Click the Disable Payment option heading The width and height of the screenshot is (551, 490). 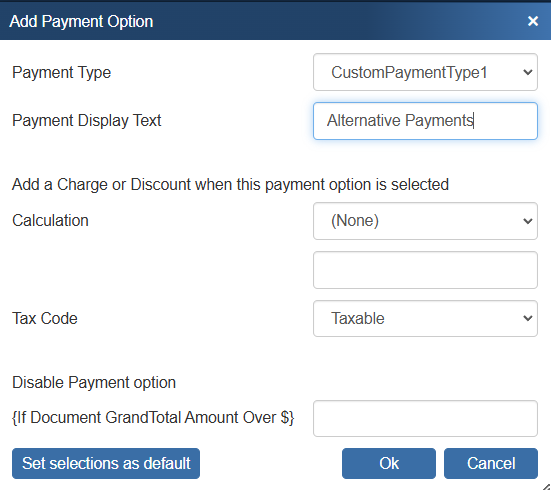(94, 382)
